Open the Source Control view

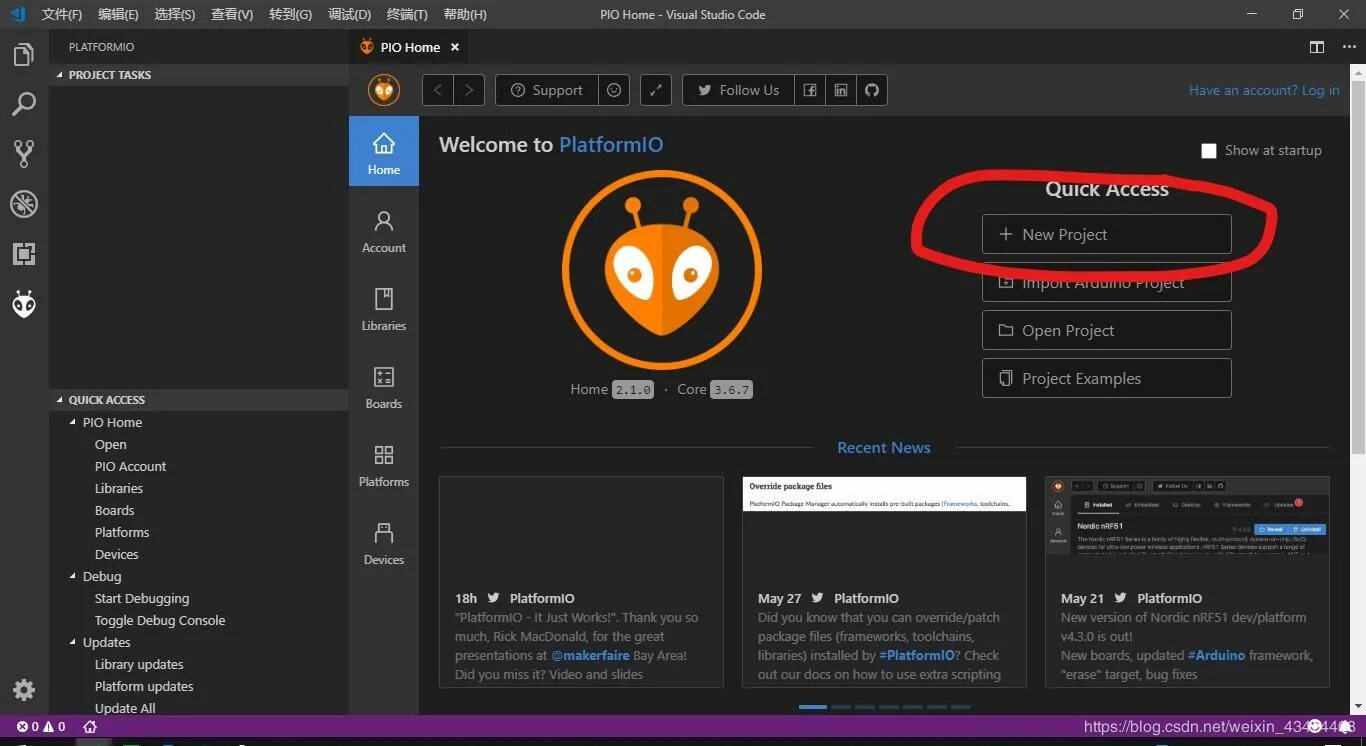pyautogui.click(x=24, y=153)
